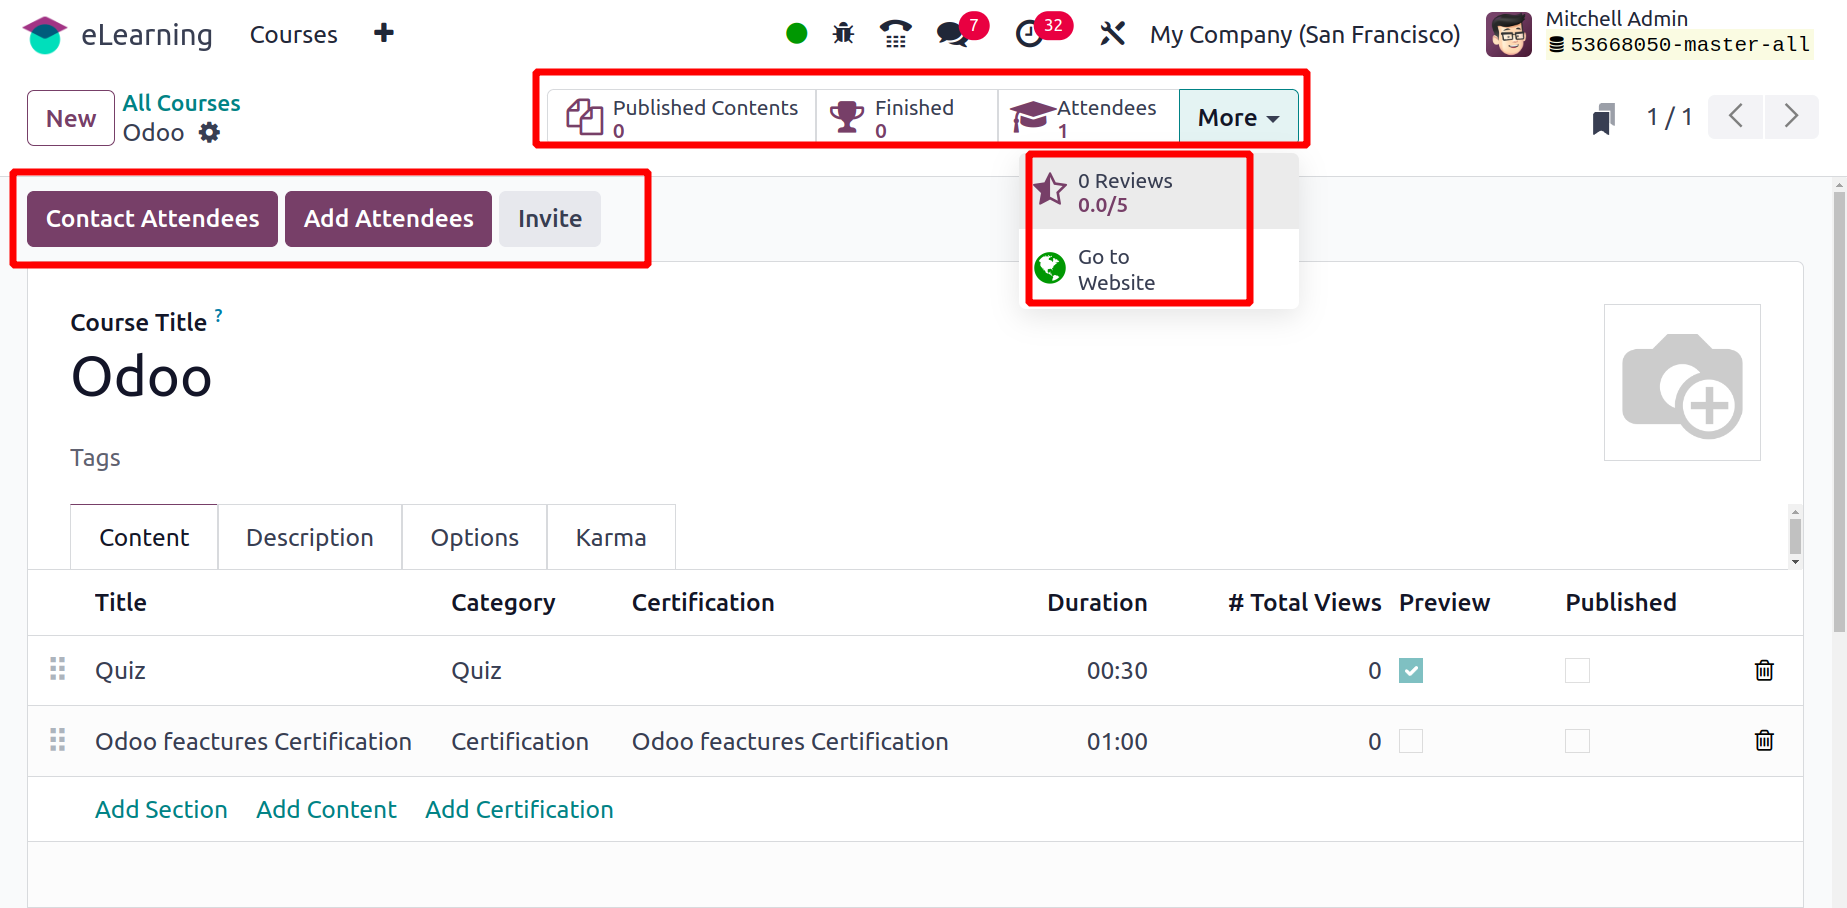Click the bookmark icon beside the pager
The height and width of the screenshot is (908, 1847).
[1603, 118]
